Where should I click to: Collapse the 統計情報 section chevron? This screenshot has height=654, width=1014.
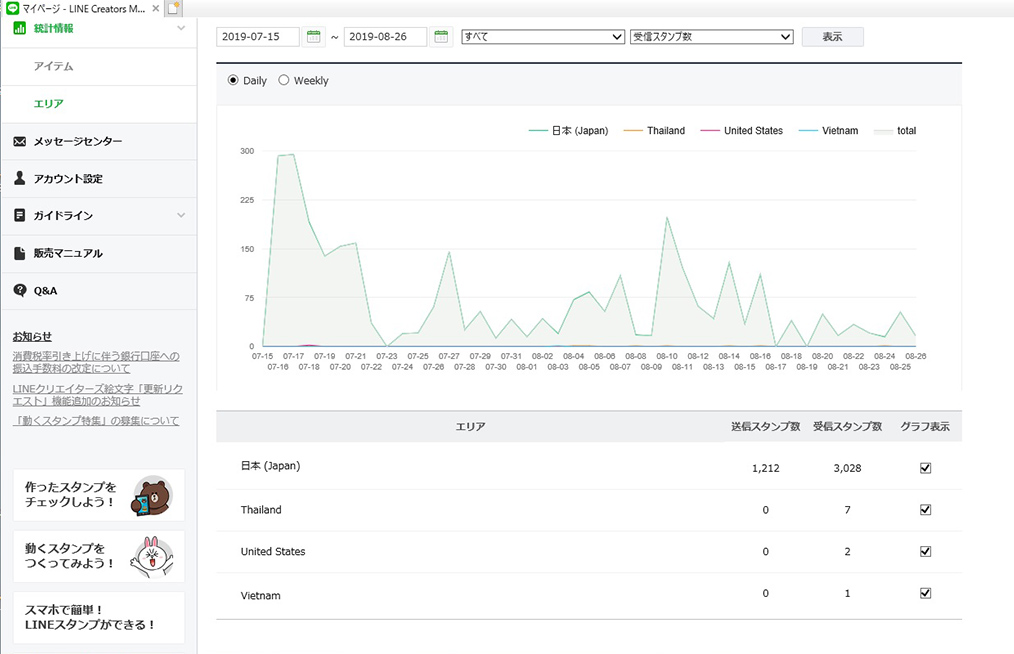point(181,28)
